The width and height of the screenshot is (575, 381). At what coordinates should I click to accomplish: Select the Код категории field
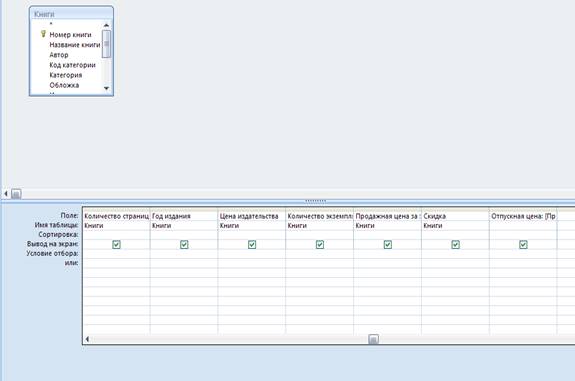click(72, 65)
